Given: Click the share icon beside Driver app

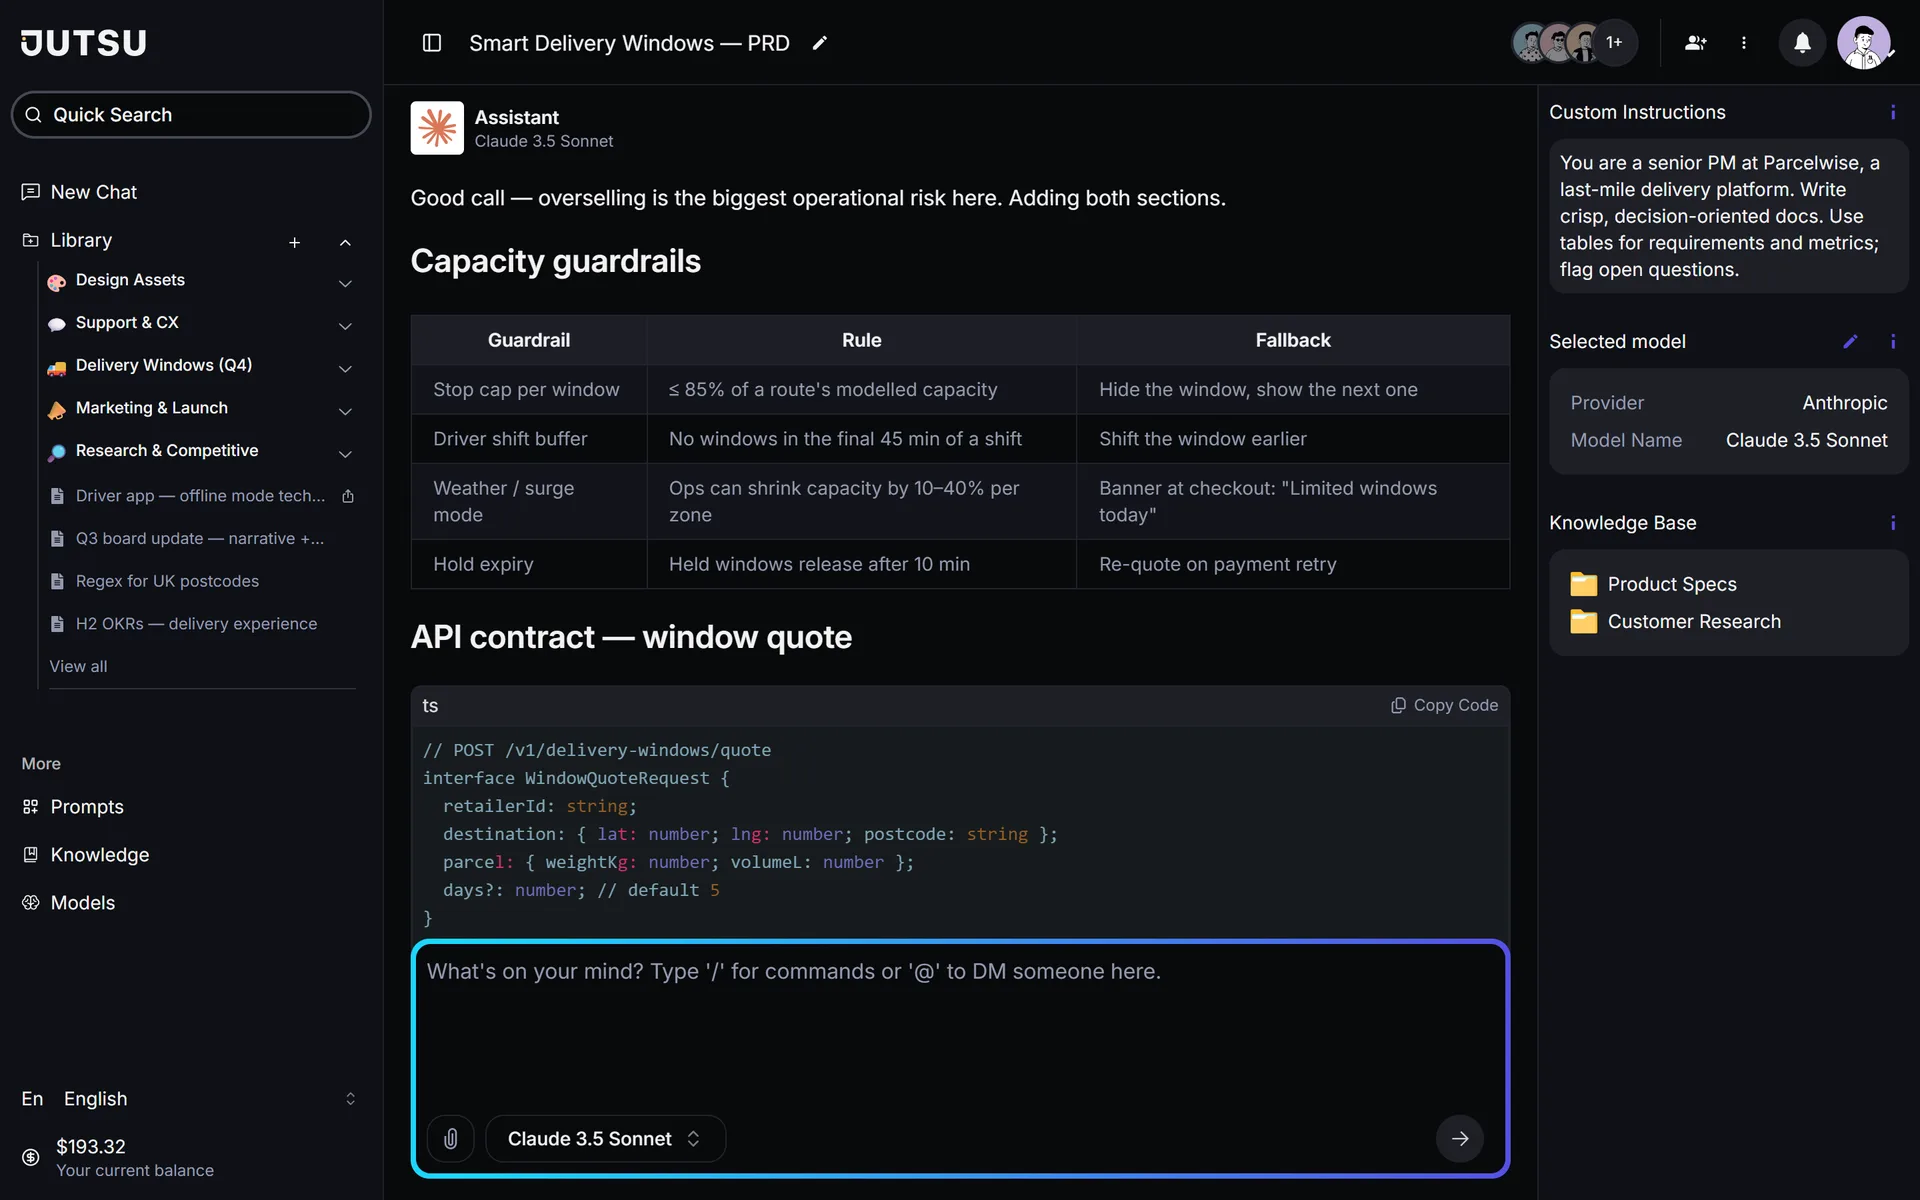Looking at the screenshot, I should point(348,496).
